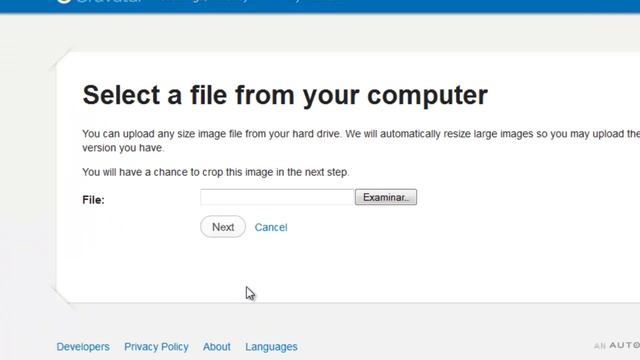Open the Languages footer link
Screen dimensions: 640x360
point(271,347)
